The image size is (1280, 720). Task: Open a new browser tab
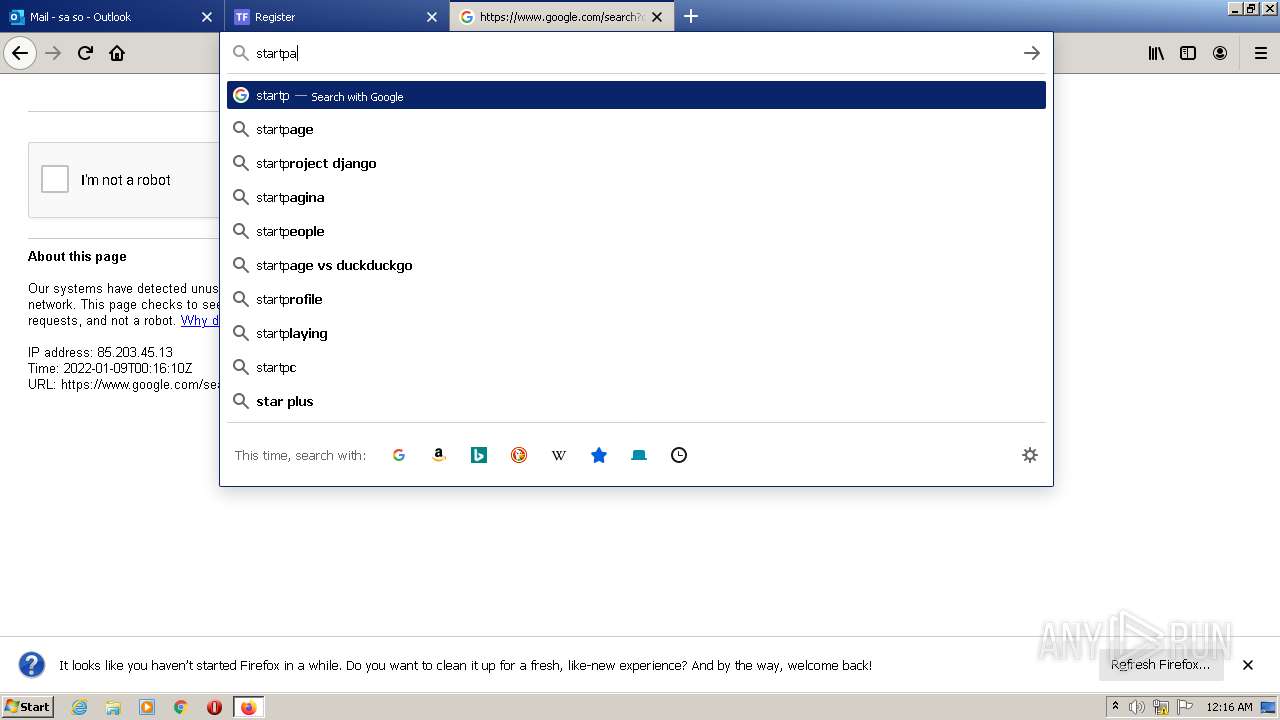click(691, 16)
